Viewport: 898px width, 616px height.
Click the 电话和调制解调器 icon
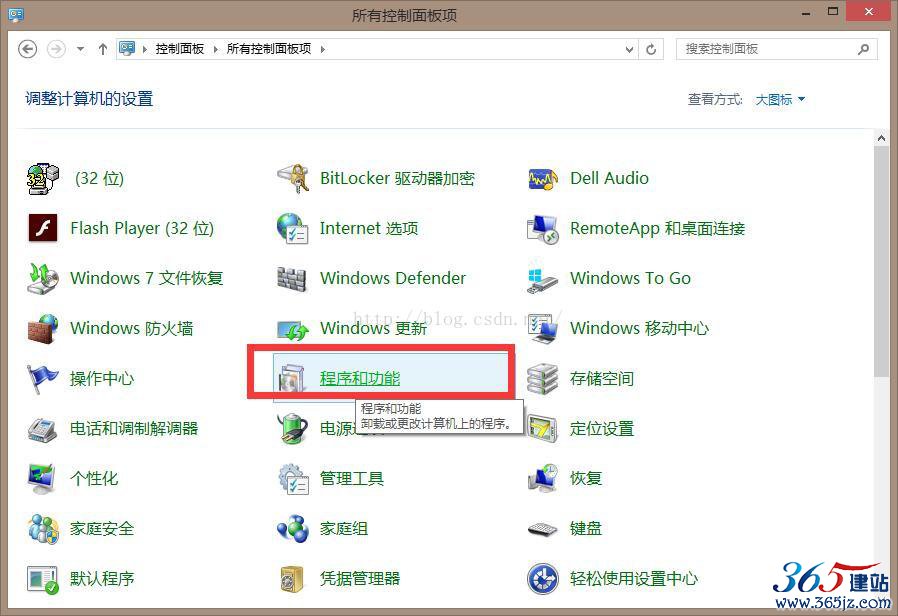(x=42, y=429)
